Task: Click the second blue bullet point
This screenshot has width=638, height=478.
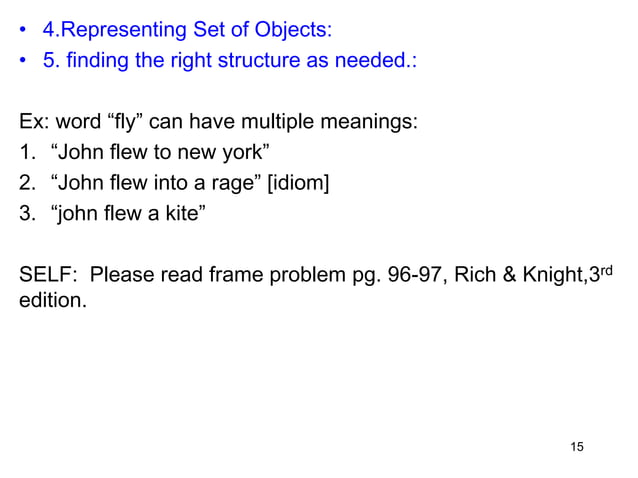Action: (x=23, y=60)
